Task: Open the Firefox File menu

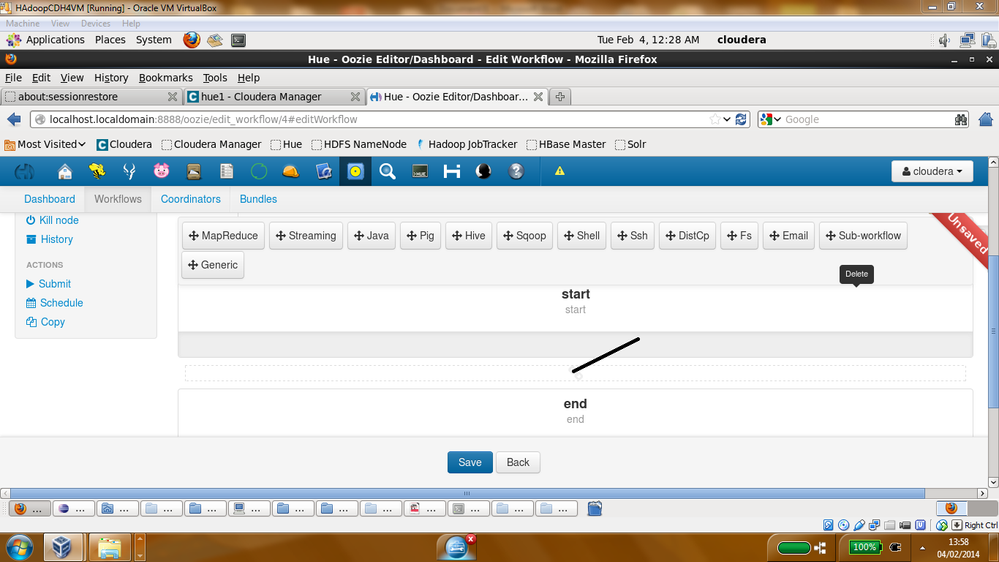Action: pyautogui.click(x=13, y=78)
